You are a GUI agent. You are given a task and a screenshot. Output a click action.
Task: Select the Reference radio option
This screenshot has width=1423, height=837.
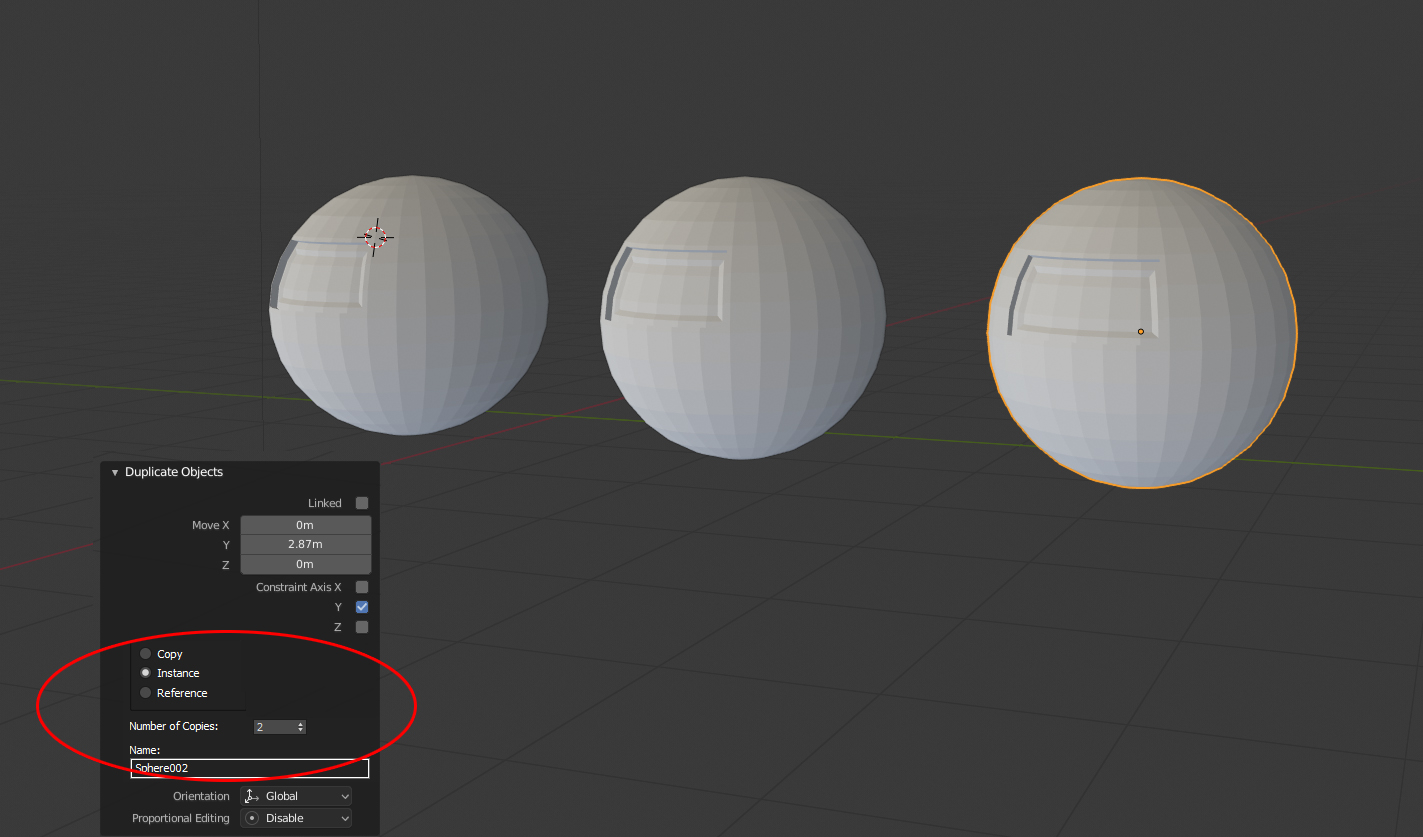tap(146, 693)
